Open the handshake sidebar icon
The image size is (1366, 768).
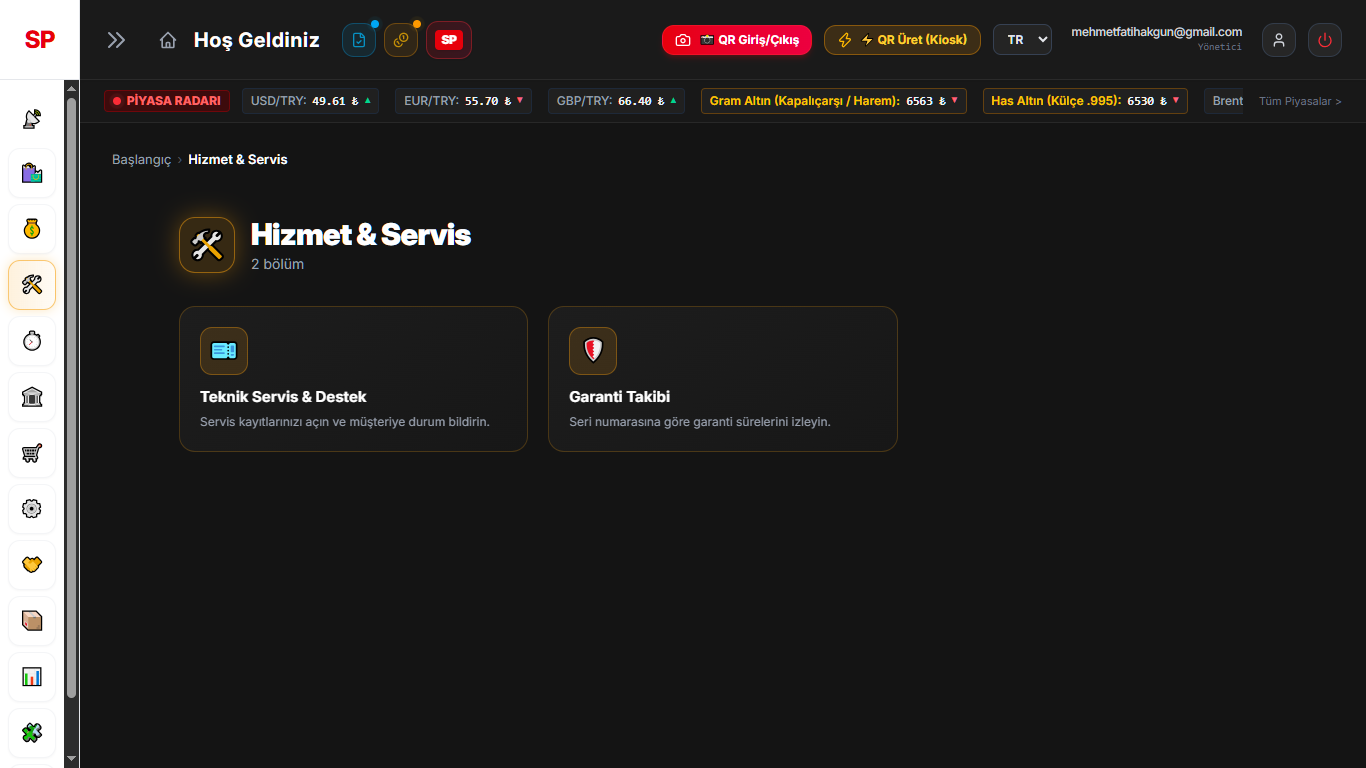[32, 565]
